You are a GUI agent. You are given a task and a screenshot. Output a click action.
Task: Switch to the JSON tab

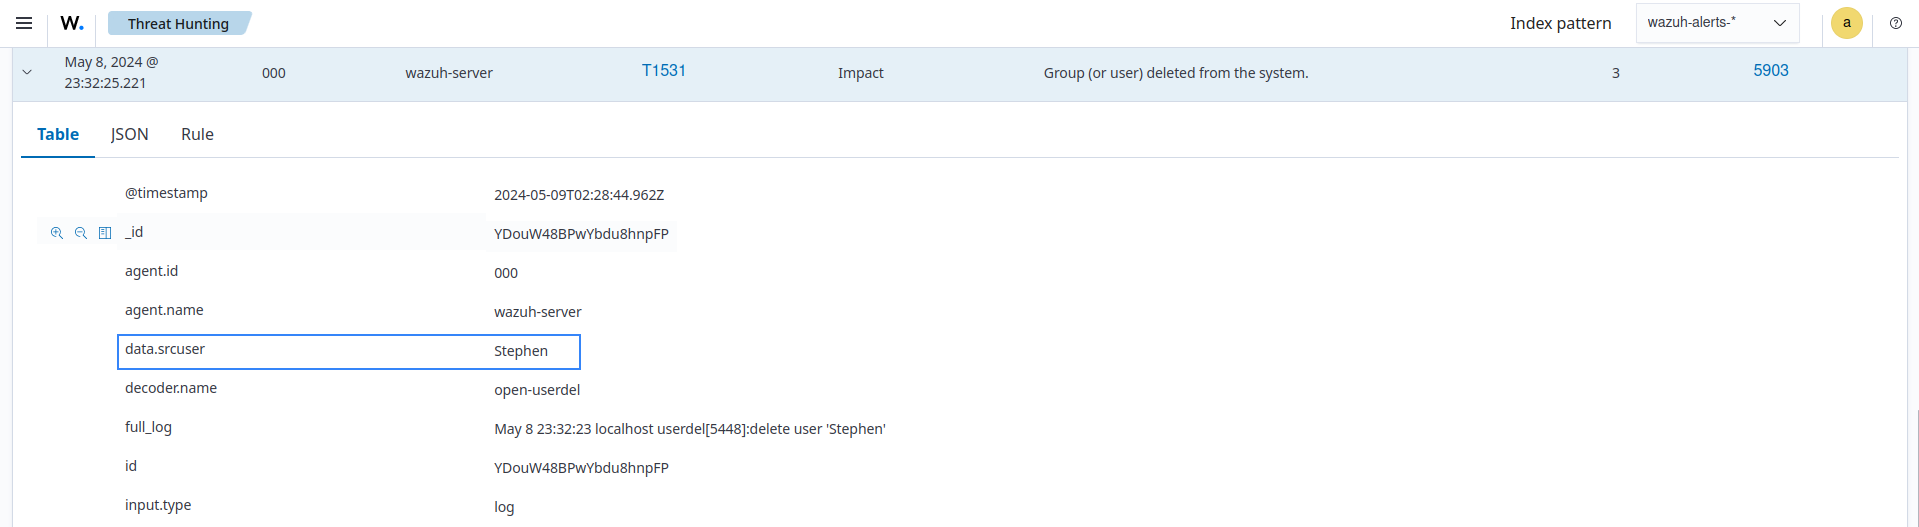[129, 134]
